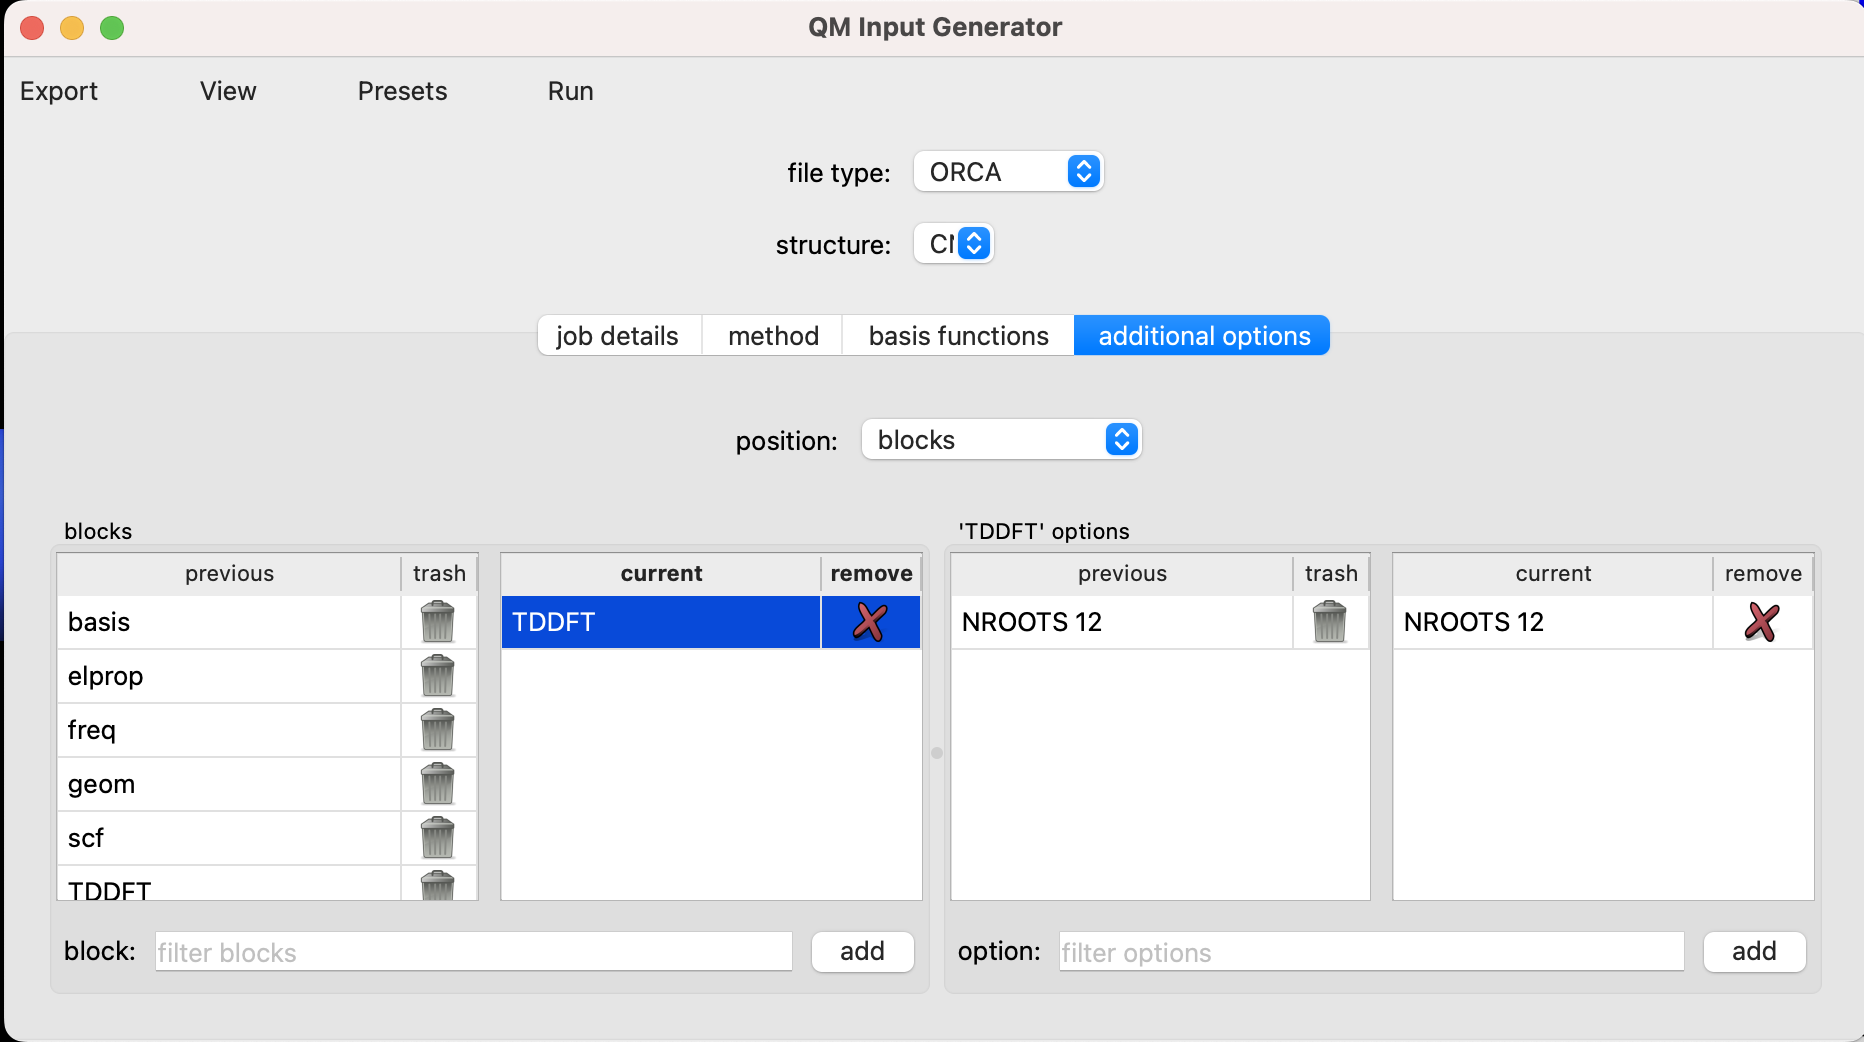Click add button next to block filter
This screenshot has height=1042, width=1864.
(862, 951)
